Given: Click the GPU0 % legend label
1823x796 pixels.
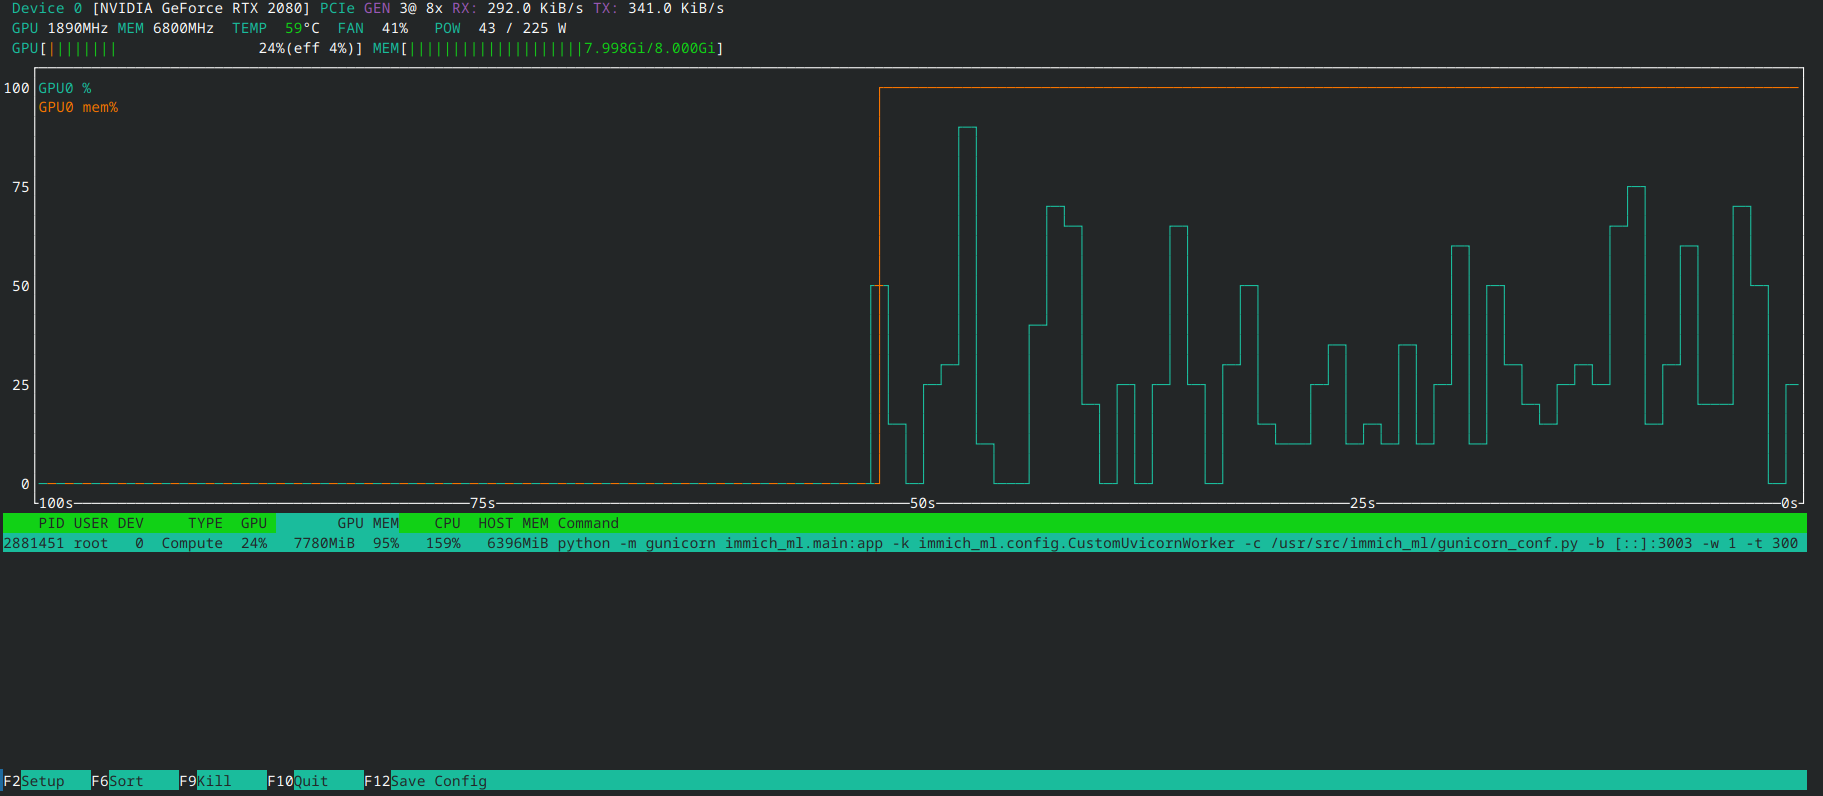Looking at the screenshot, I should [65, 88].
